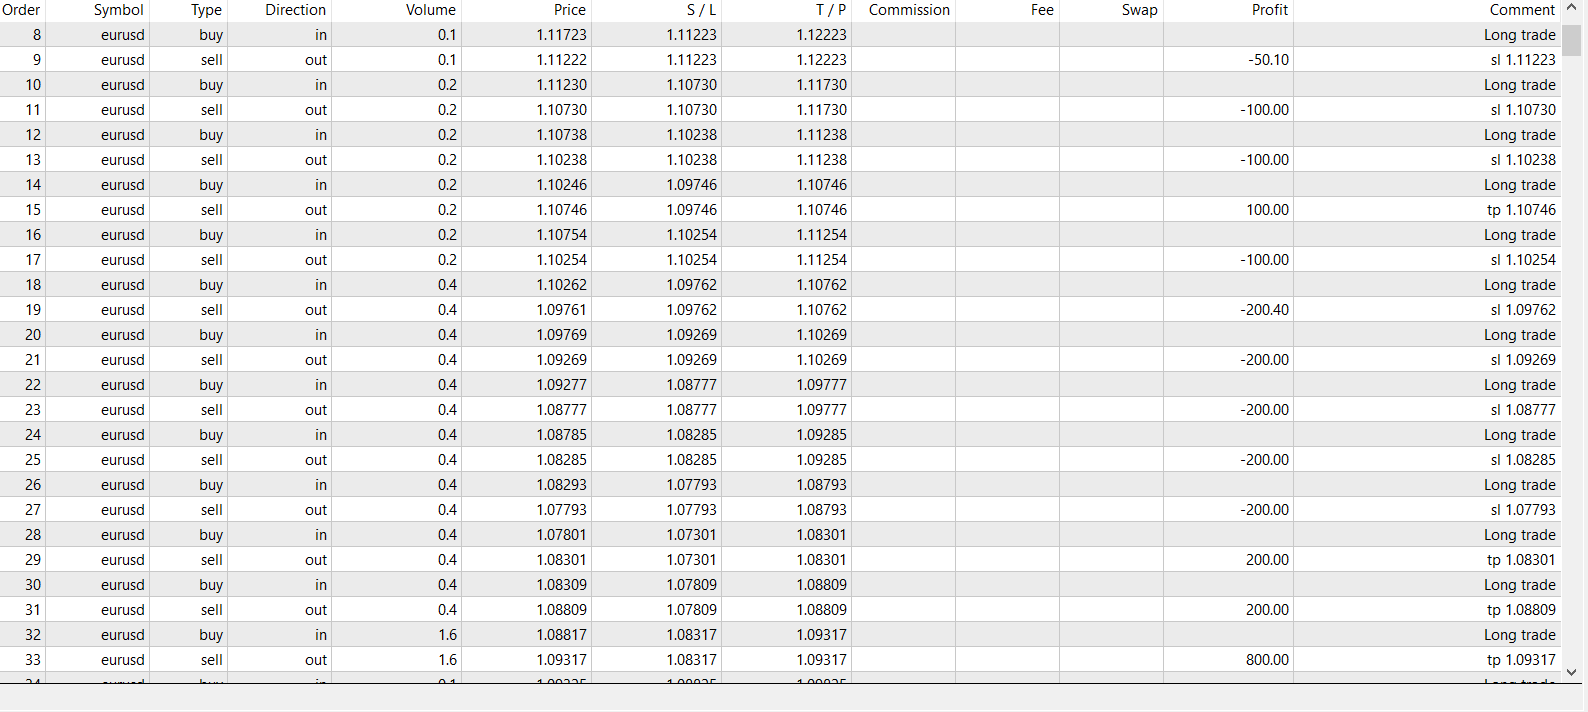Click the Type column header
The height and width of the screenshot is (712, 1588).
pos(206,10)
